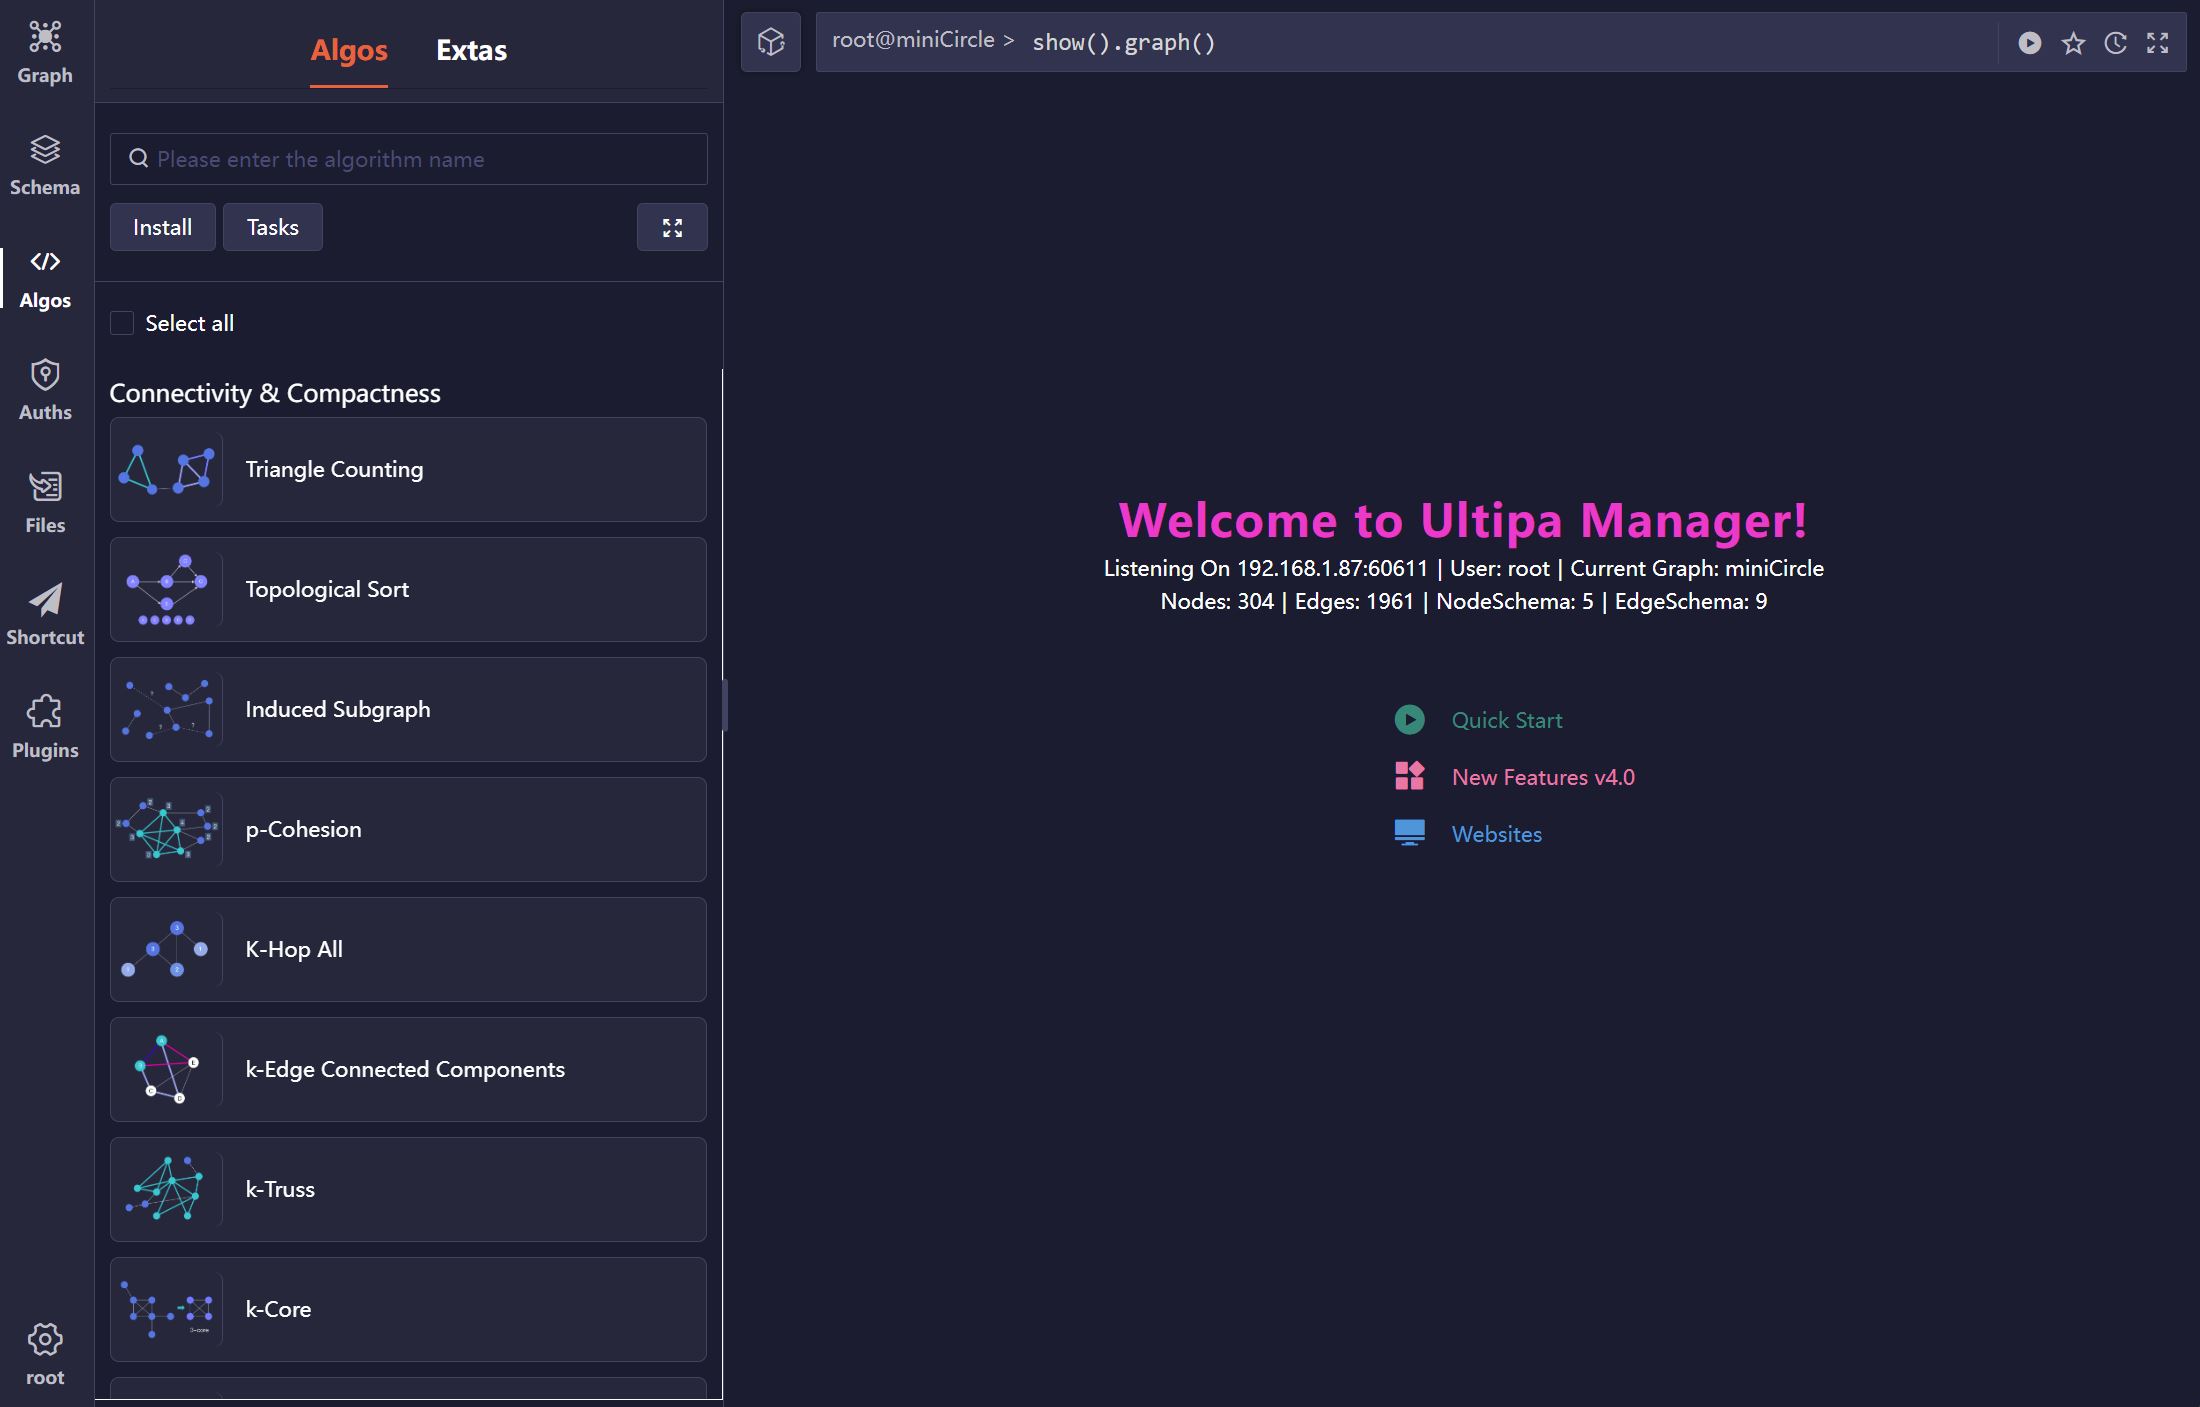Open the Tasks button

(273, 227)
